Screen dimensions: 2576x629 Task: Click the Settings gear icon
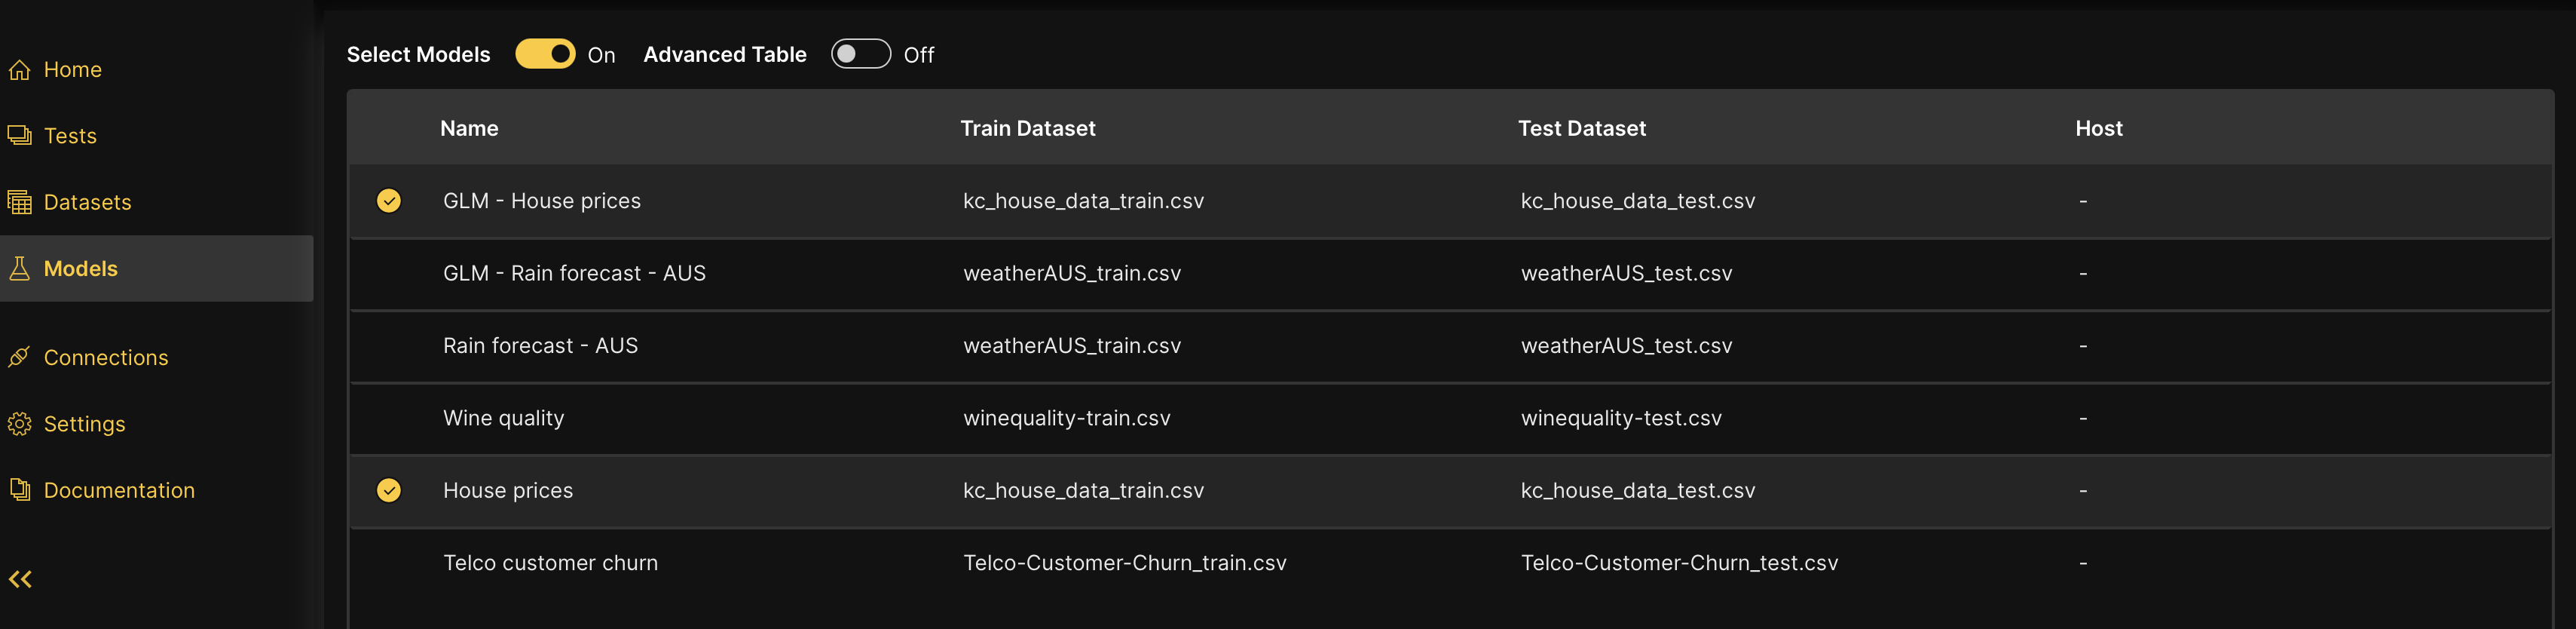coord(20,424)
